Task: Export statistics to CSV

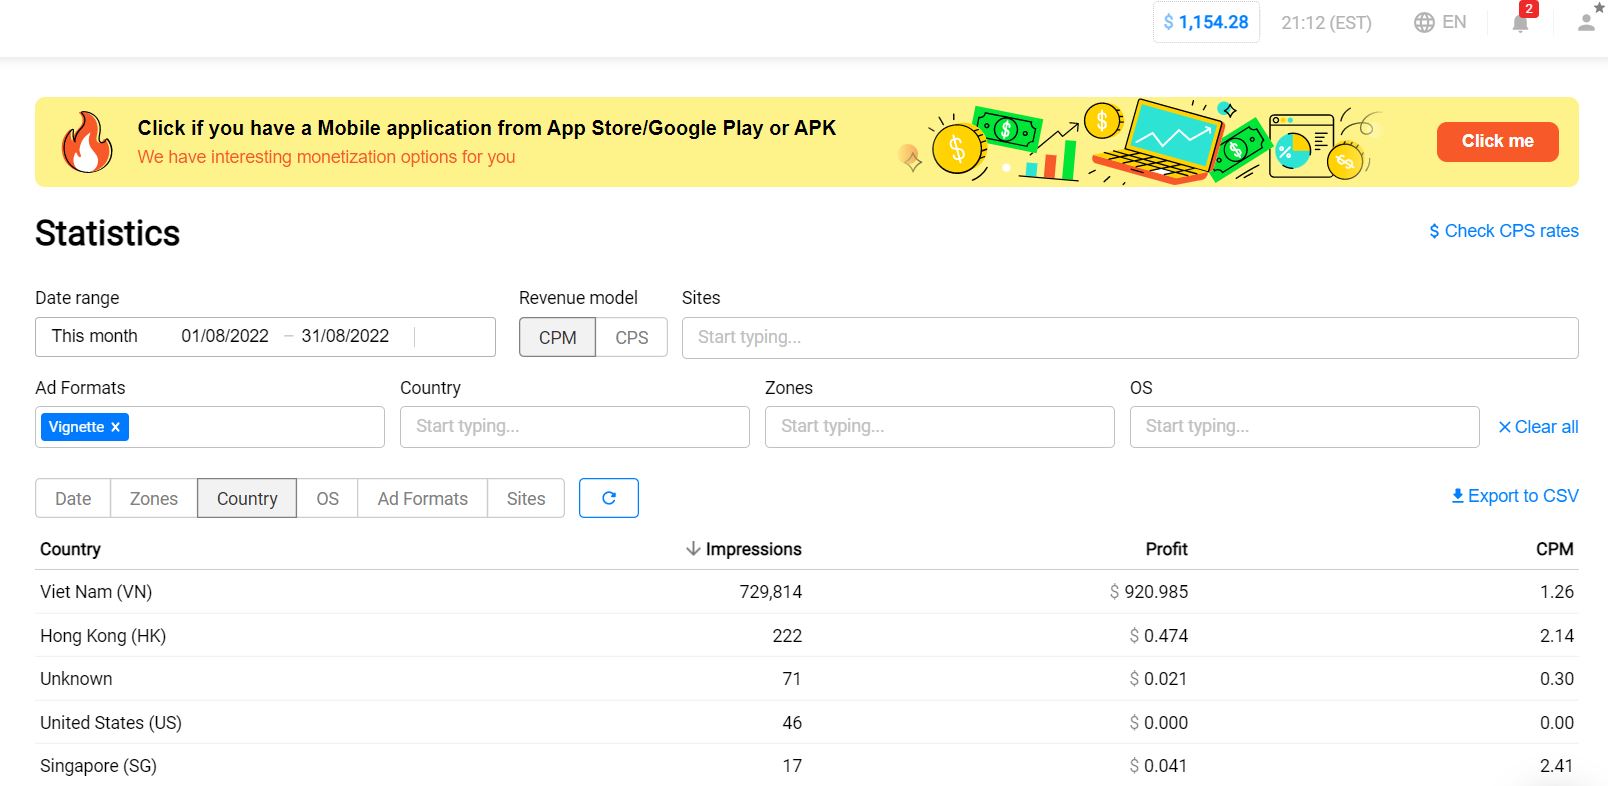Action: 1514,496
